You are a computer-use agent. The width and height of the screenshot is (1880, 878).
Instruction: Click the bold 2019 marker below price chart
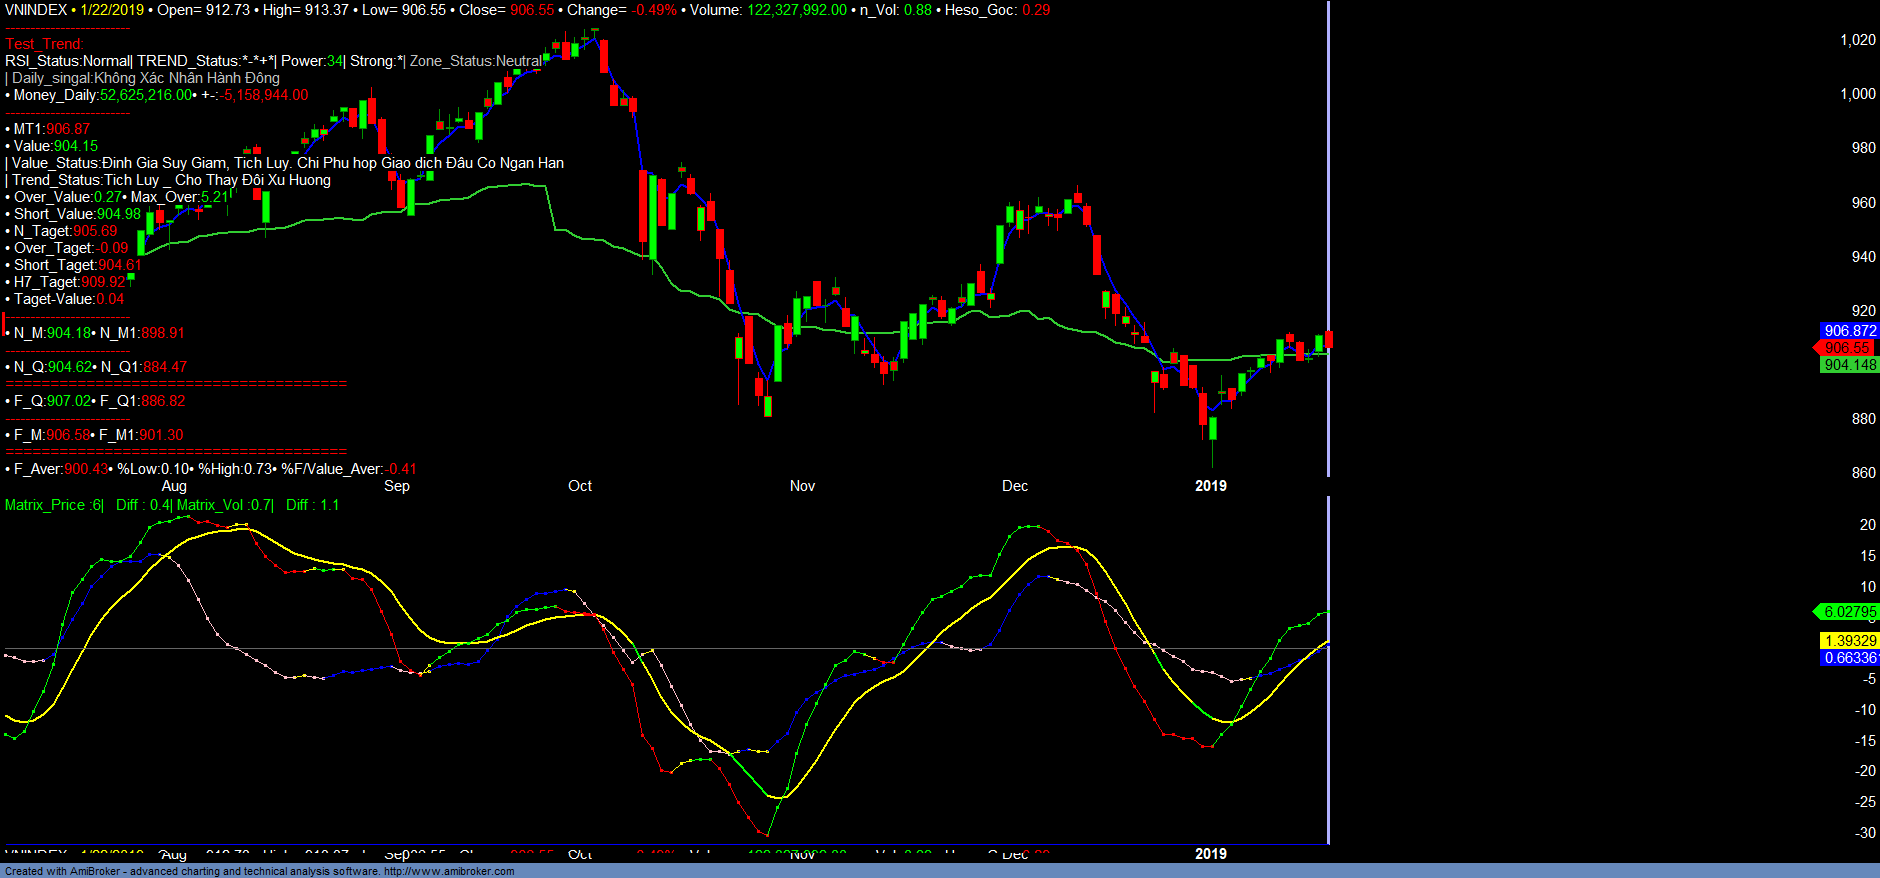tap(1210, 486)
